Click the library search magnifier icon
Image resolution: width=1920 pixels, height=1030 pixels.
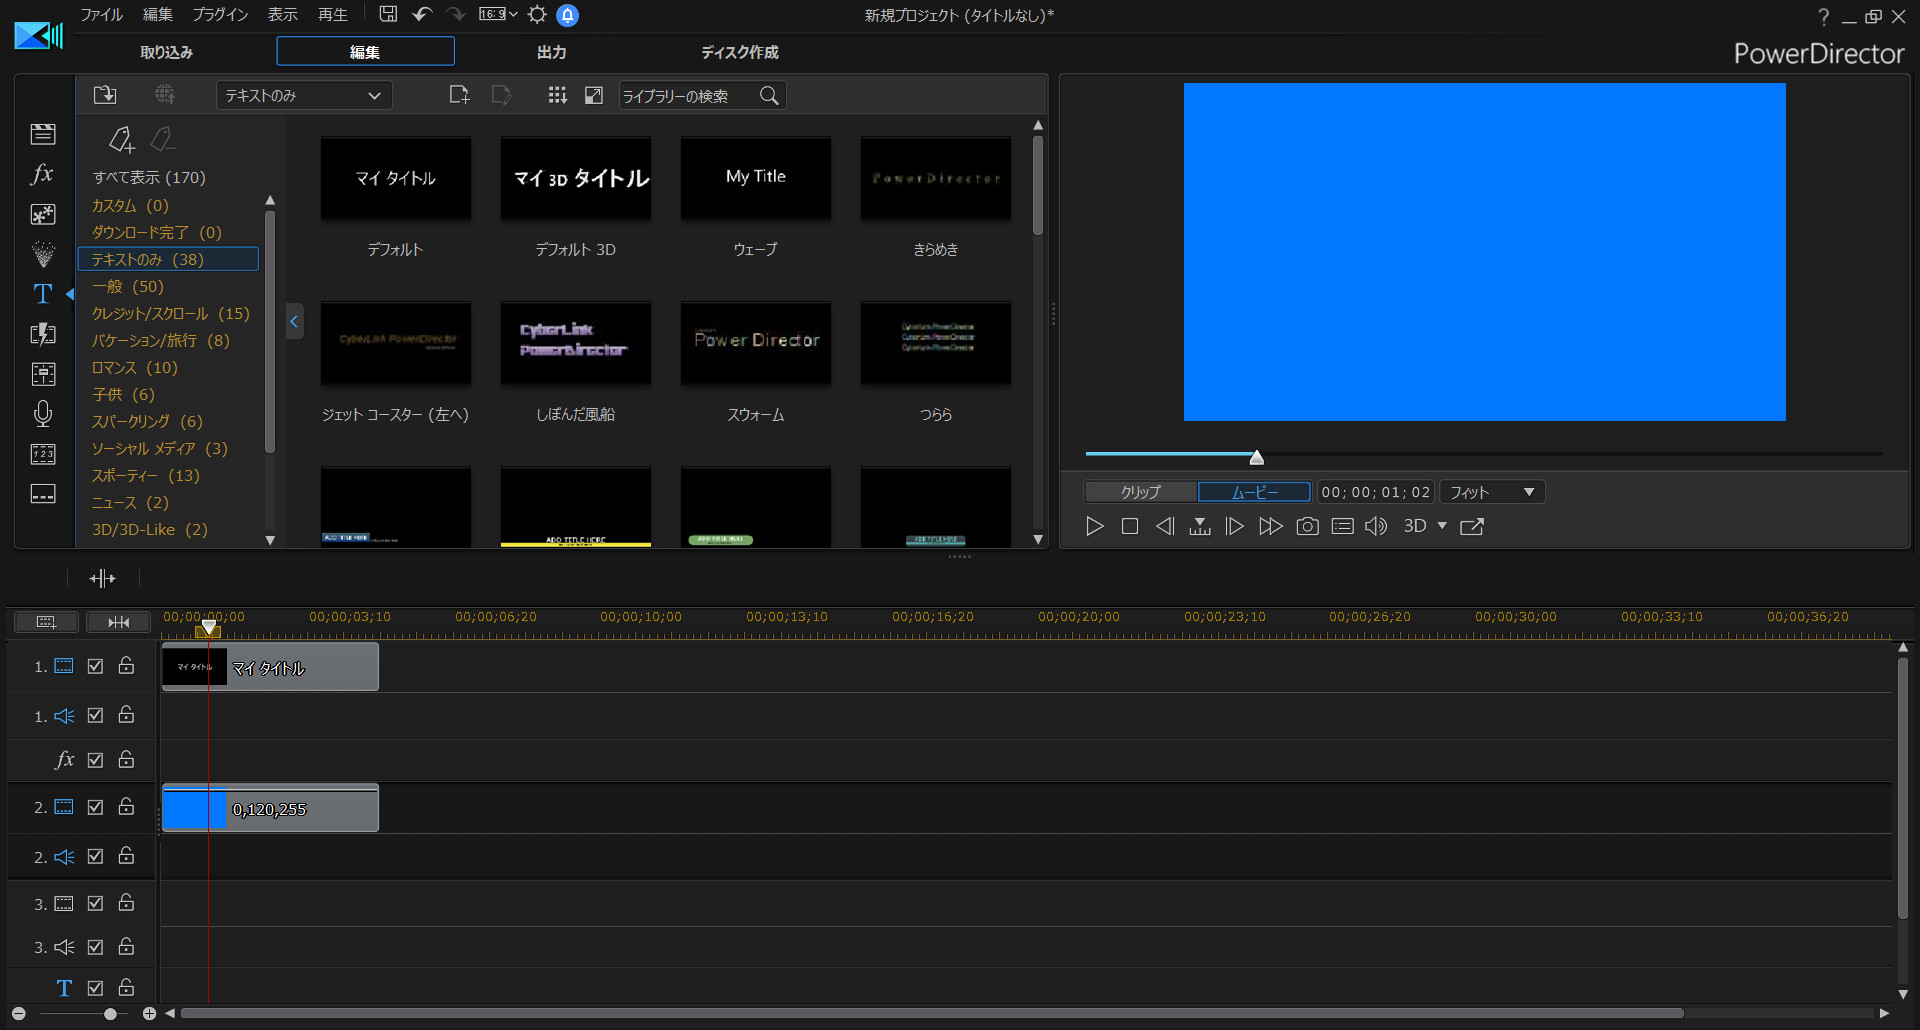pos(769,96)
